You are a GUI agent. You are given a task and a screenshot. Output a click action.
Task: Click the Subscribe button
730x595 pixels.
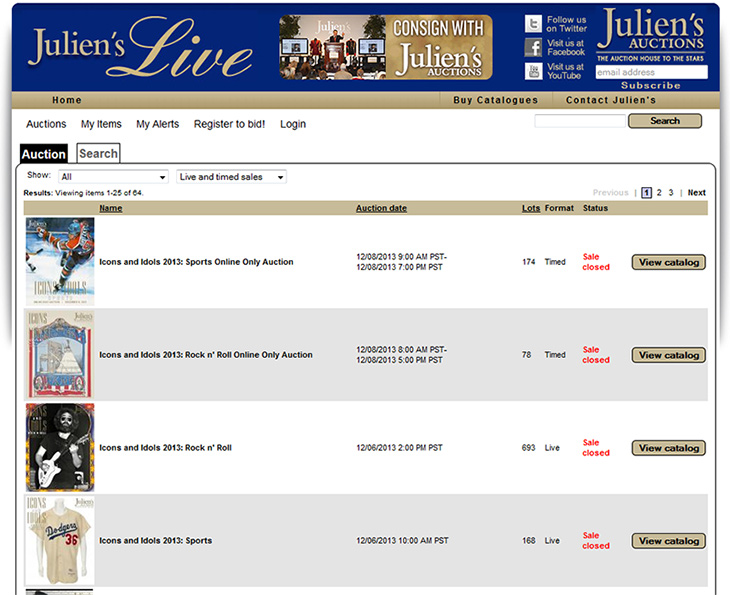tap(651, 86)
